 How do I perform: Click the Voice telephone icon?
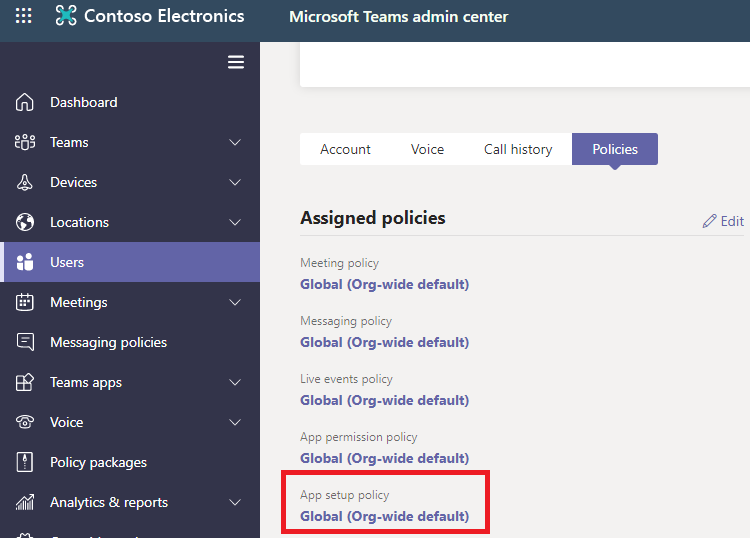[24, 422]
